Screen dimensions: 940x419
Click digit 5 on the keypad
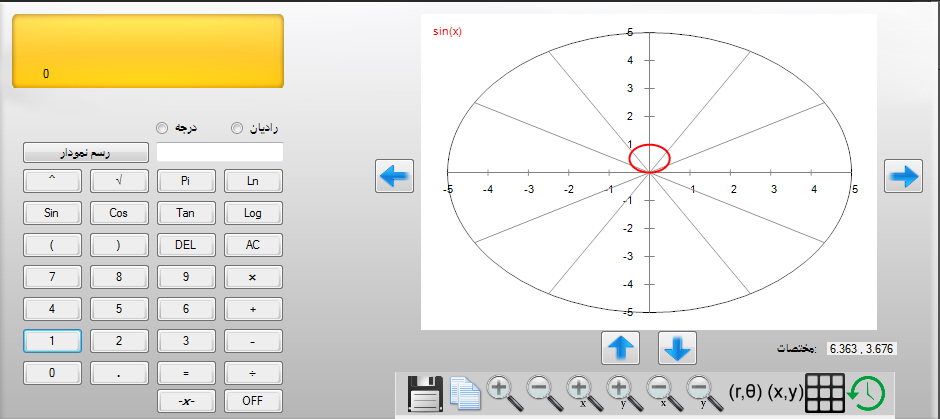pyautogui.click(x=119, y=309)
